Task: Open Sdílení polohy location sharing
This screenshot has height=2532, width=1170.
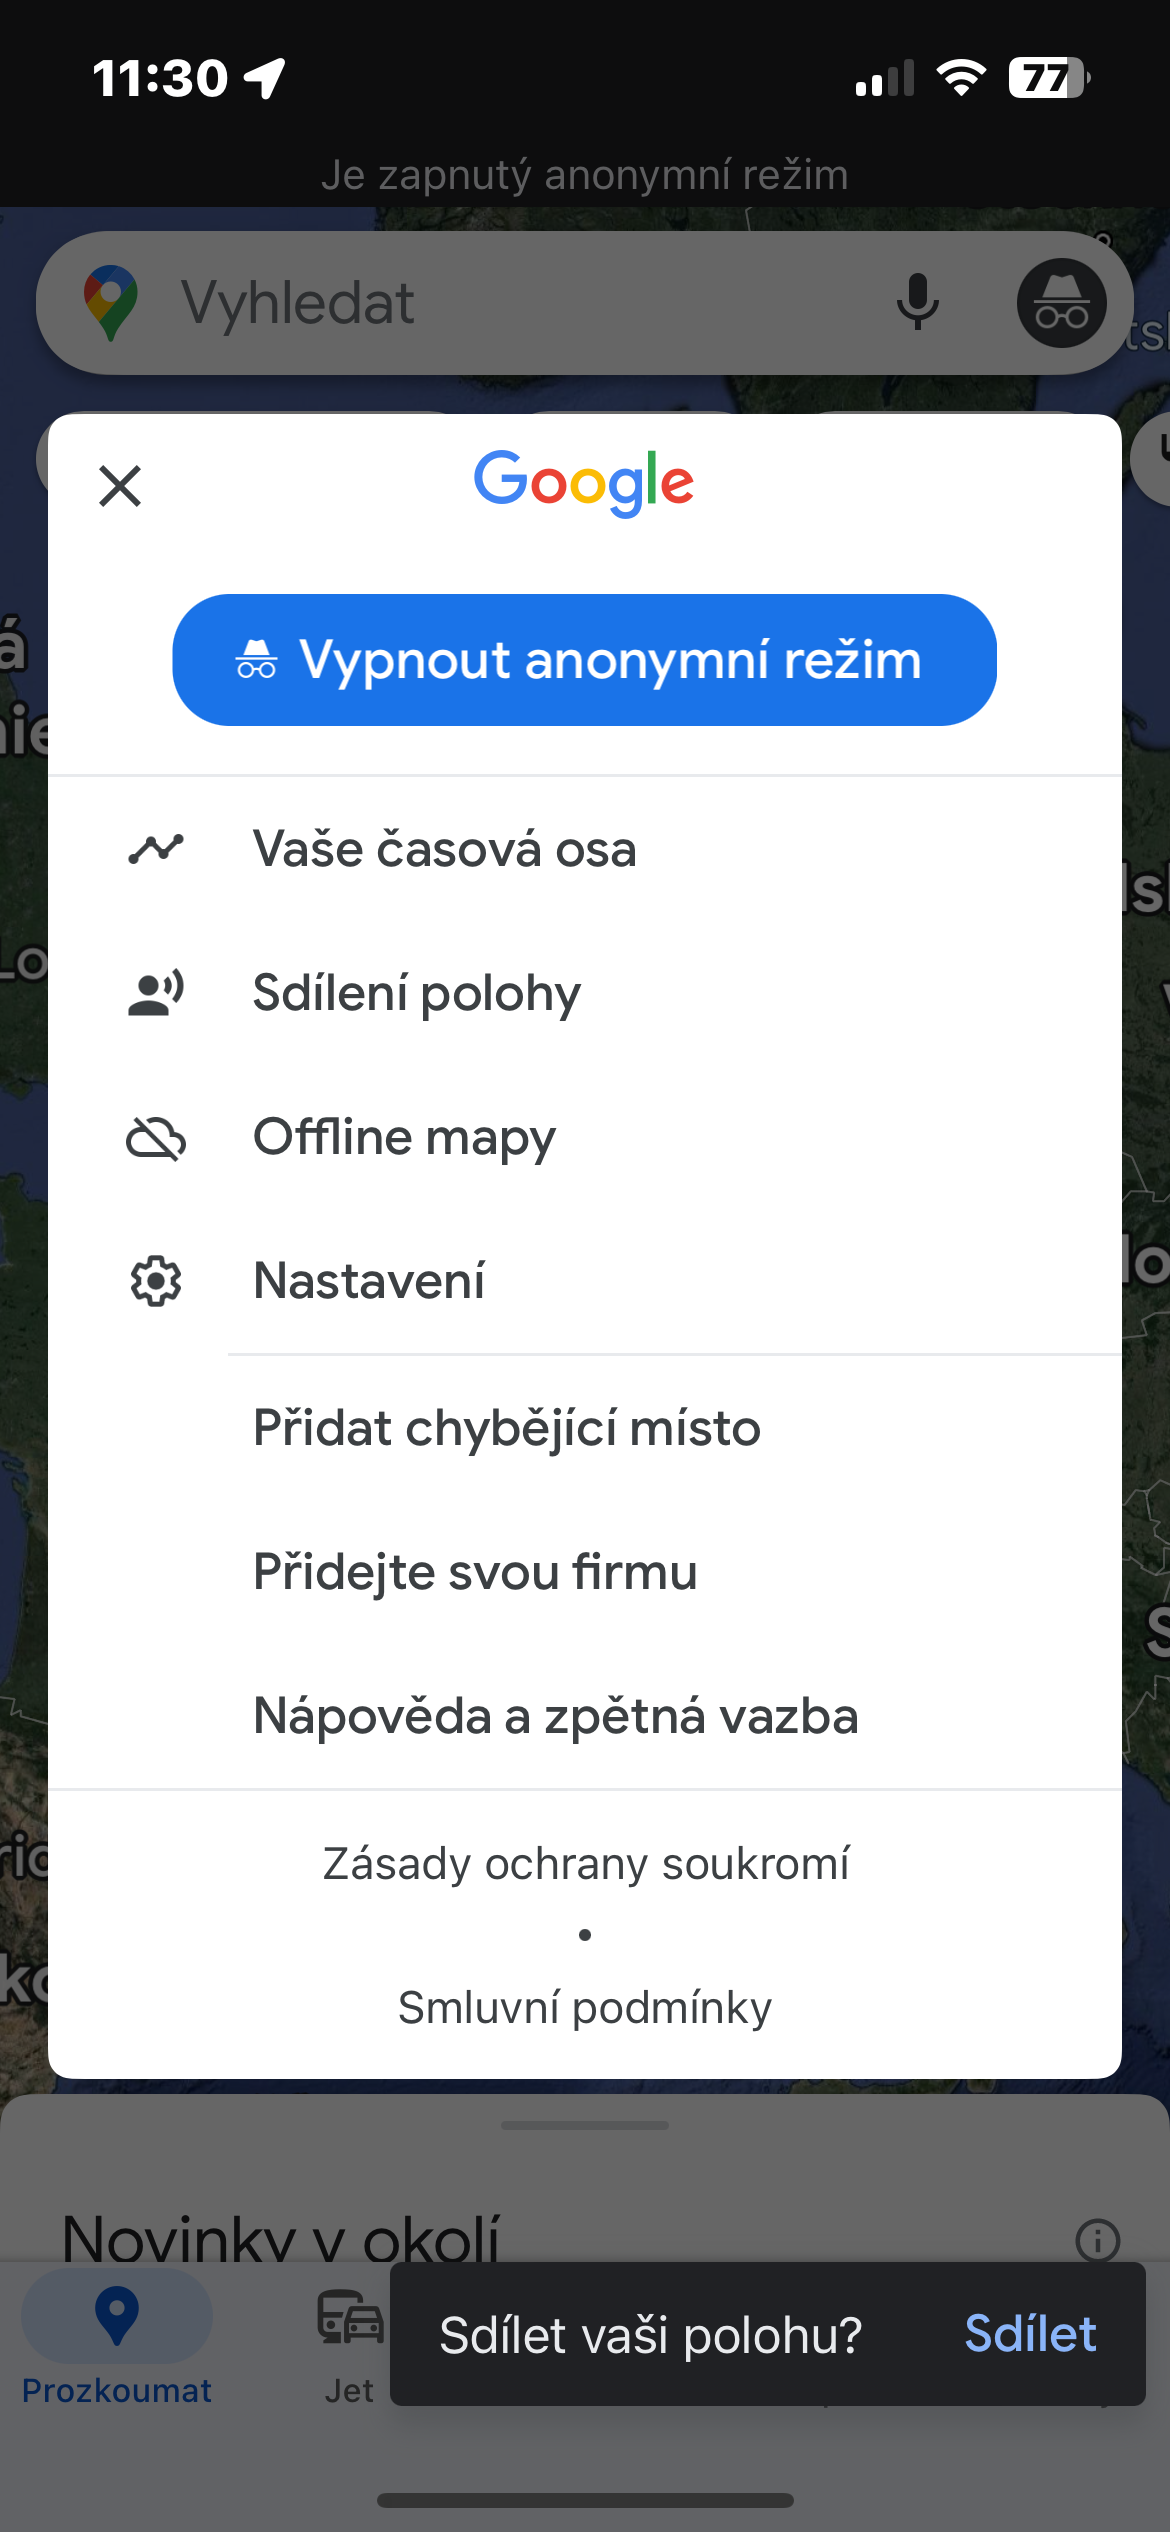Action: click(416, 994)
